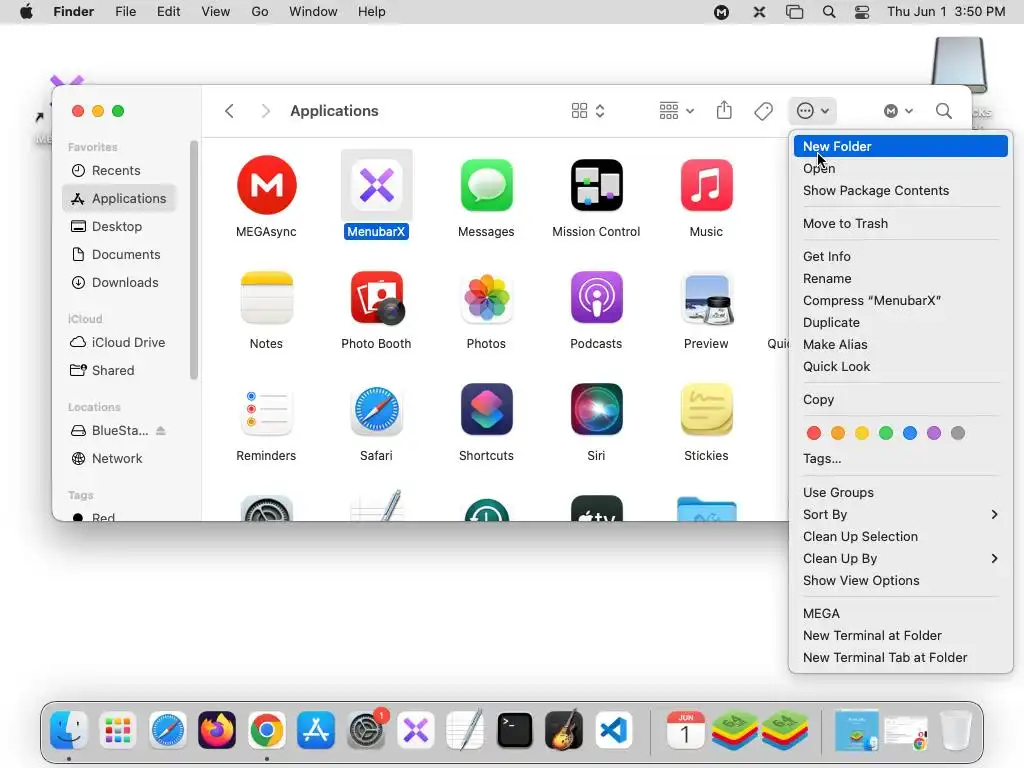Viewport: 1024px width, 768px height.
Task: Open Control Center in menu bar
Action: (x=861, y=12)
